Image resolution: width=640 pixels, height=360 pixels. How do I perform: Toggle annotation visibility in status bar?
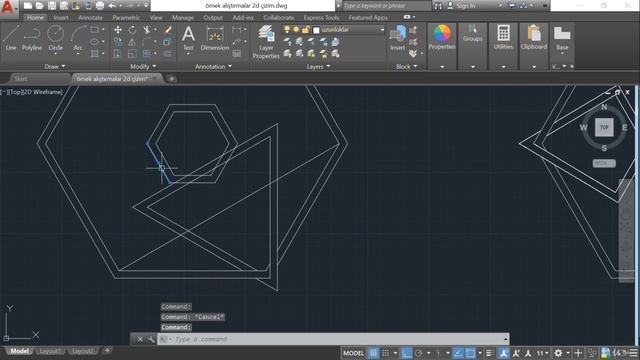point(504,353)
